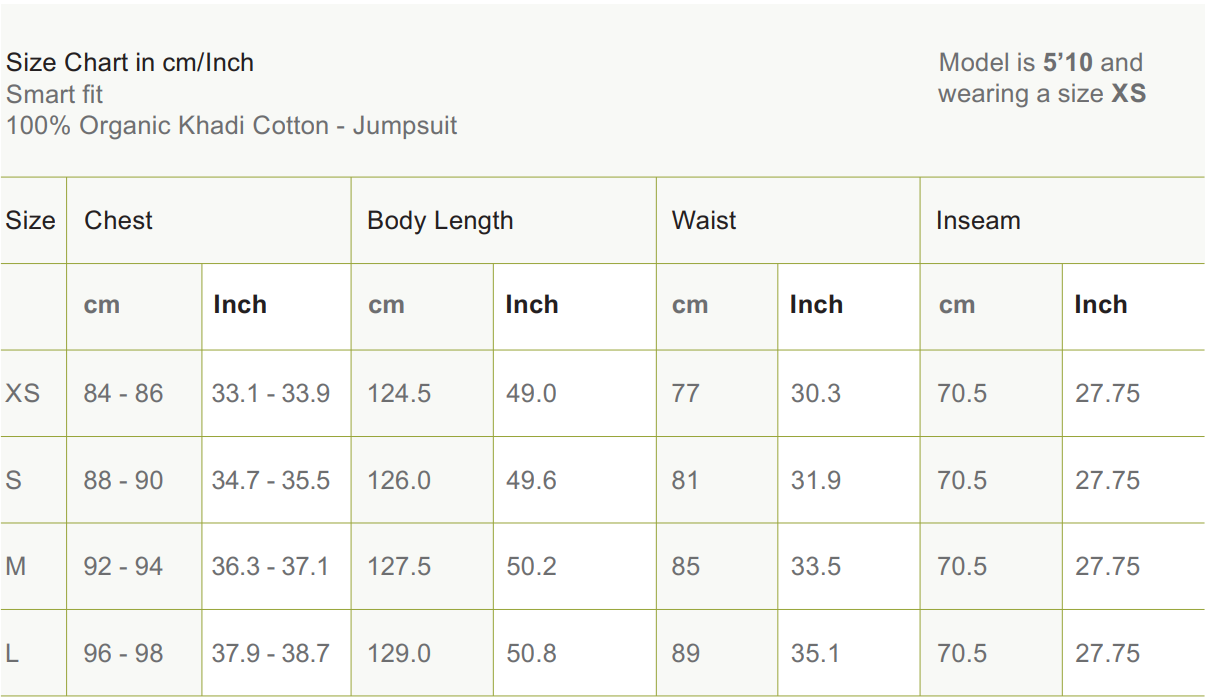Click the body length value 127.5
The image size is (1205, 698).
399,567
